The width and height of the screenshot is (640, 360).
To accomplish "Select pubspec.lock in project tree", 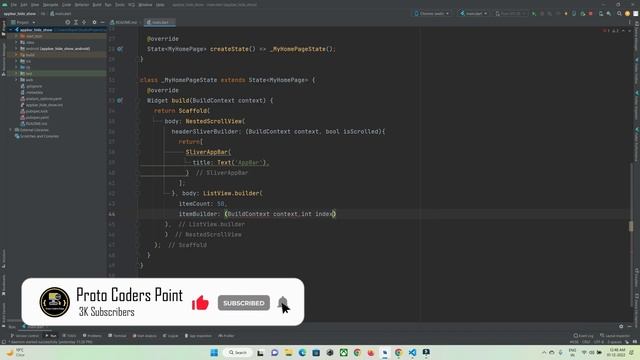I will pos(34,111).
